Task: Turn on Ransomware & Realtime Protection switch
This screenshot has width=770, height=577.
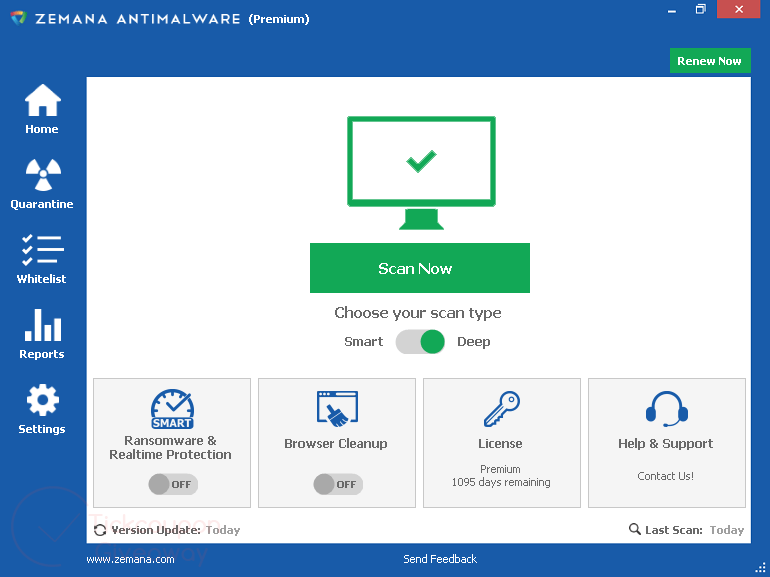Action: pyautogui.click(x=173, y=484)
